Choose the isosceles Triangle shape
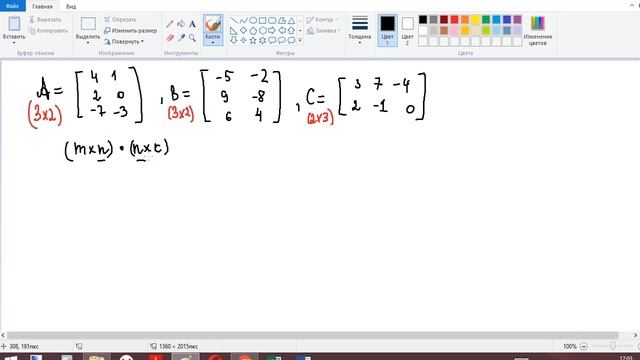This screenshot has height=360, width=640. (x=291, y=20)
